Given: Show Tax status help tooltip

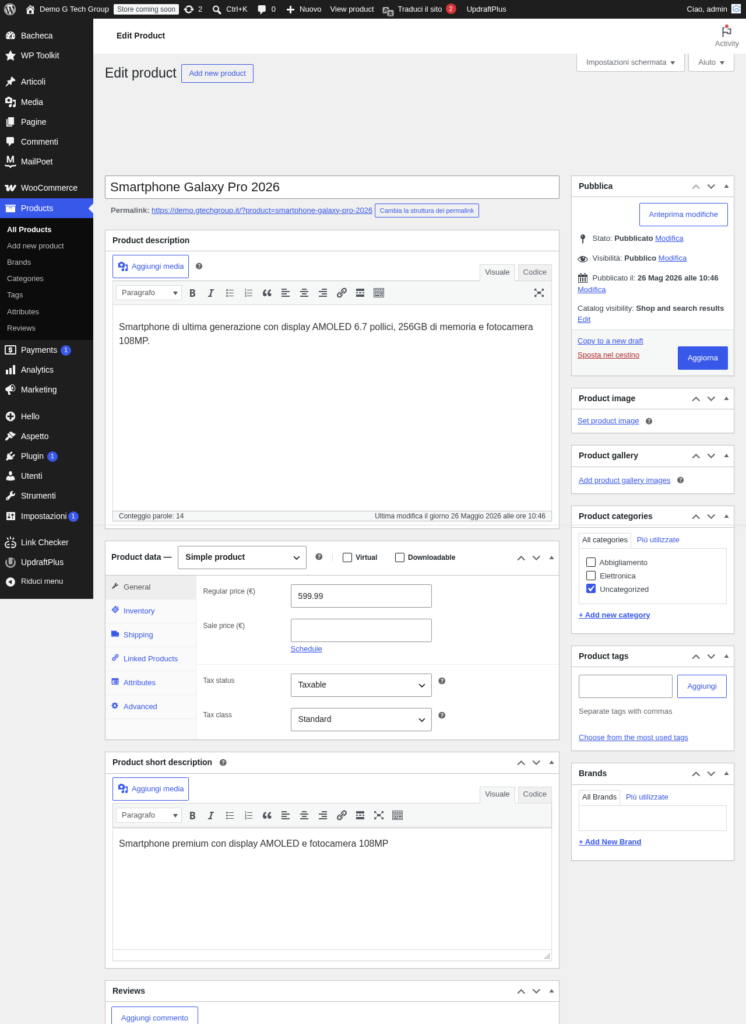Looking at the screenshot, I should (x=442, y=681).
